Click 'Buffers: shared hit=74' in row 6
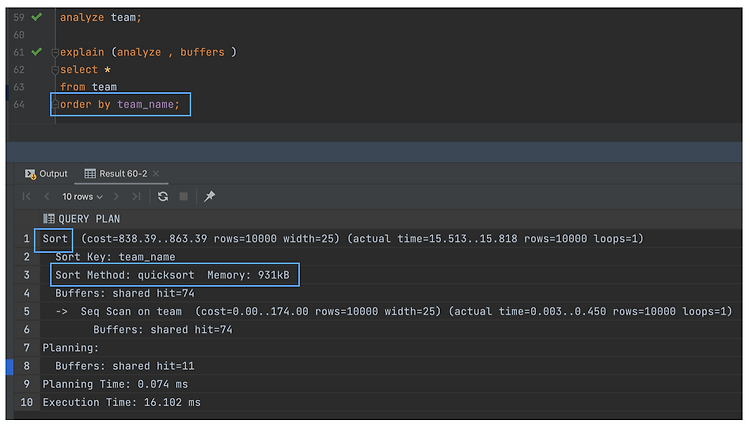Screen dimensions: 750x428 163,329
